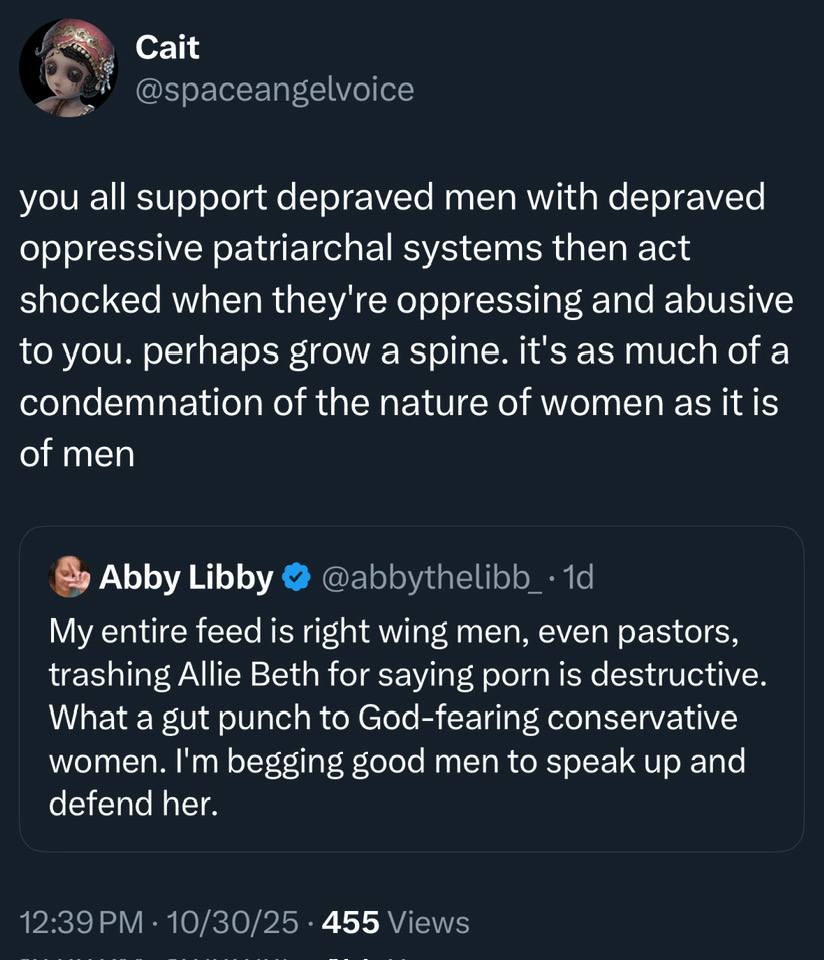Click the main tweet text by Cait

[x=400, y=325]
